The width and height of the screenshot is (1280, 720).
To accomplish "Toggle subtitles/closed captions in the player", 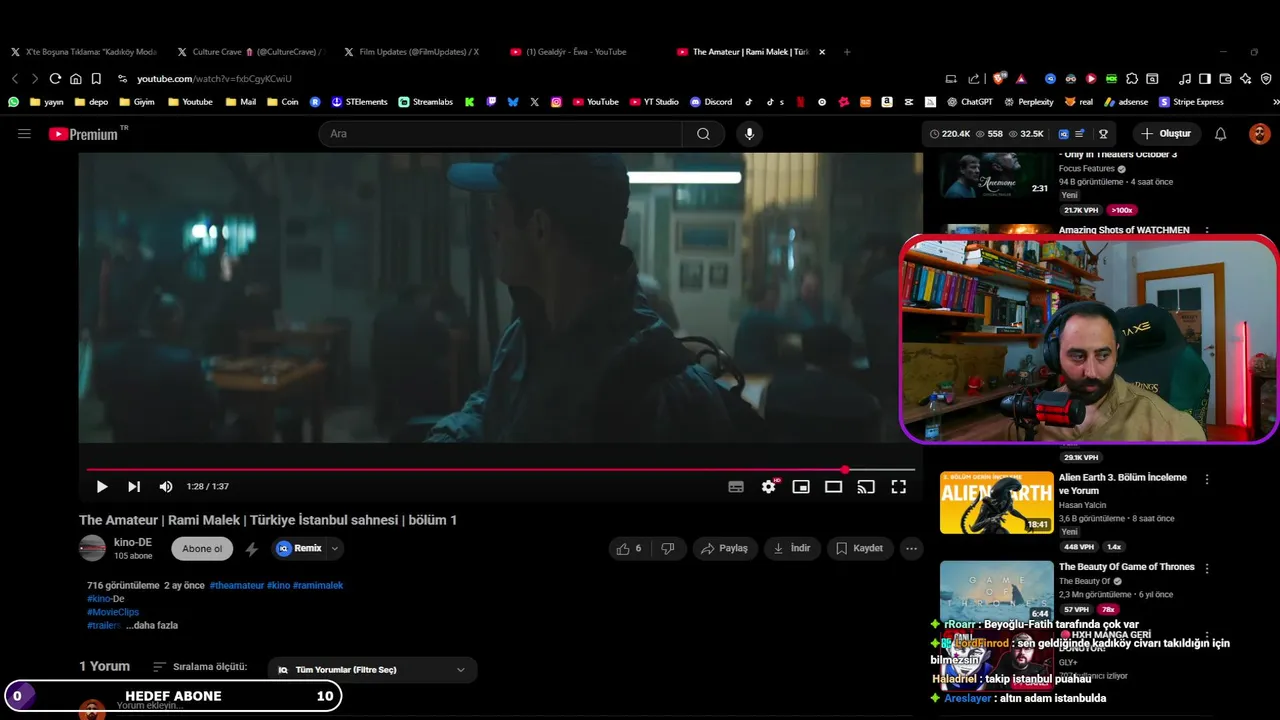I will click(736, 487).
